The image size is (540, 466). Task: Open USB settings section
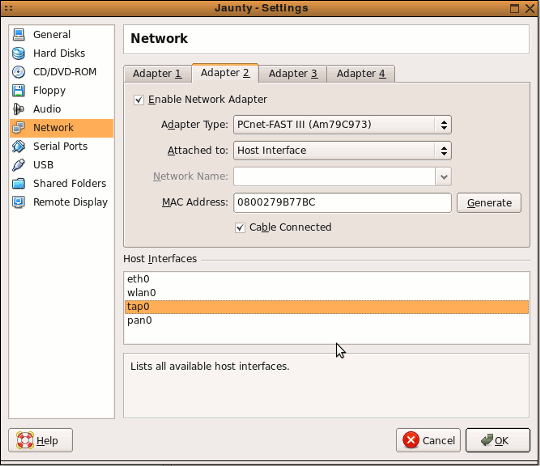click(61, 165)
